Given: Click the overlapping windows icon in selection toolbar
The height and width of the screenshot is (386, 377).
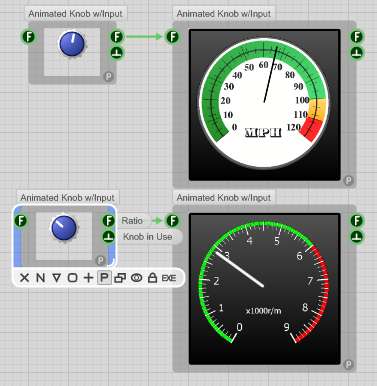Looking at the screenshot, I should pos(120,278).
